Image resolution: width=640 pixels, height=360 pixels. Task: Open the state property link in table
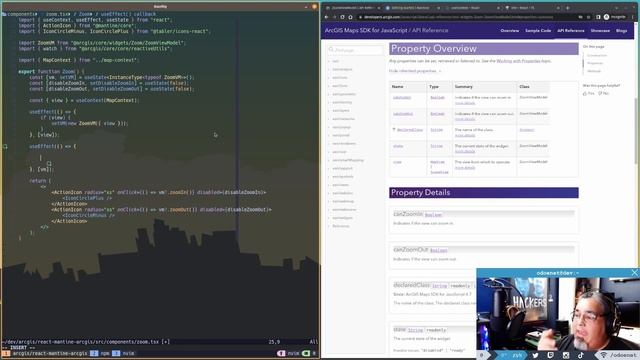click(398, 146)
